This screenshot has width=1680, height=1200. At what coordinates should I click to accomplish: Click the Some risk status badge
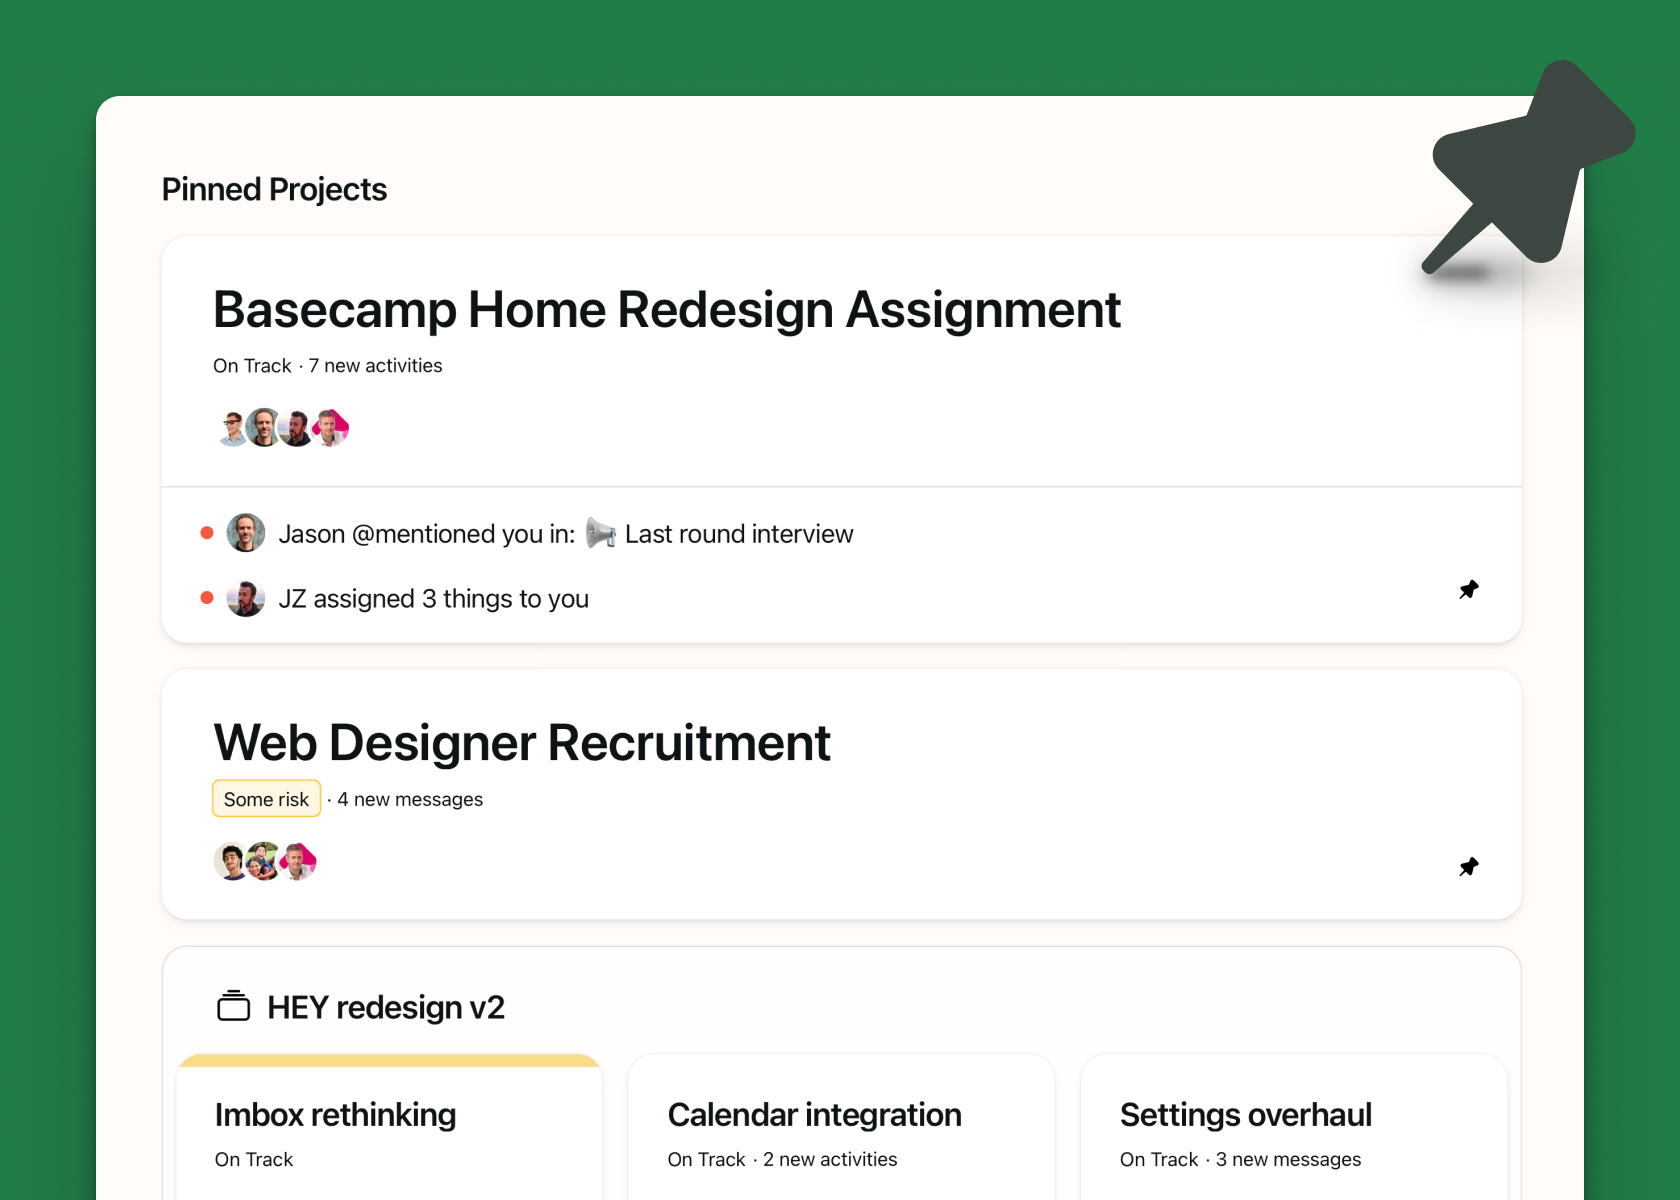tap(266, 799)
